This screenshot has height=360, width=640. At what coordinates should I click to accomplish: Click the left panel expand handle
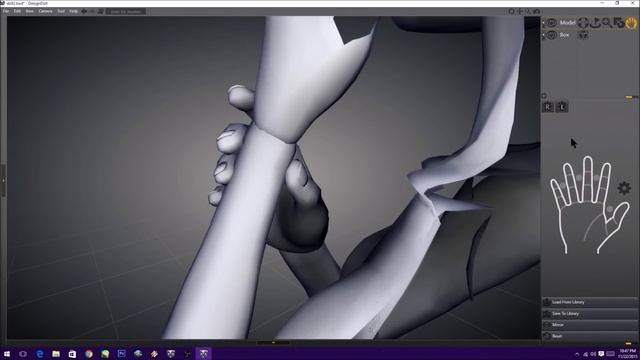point(3,180)
